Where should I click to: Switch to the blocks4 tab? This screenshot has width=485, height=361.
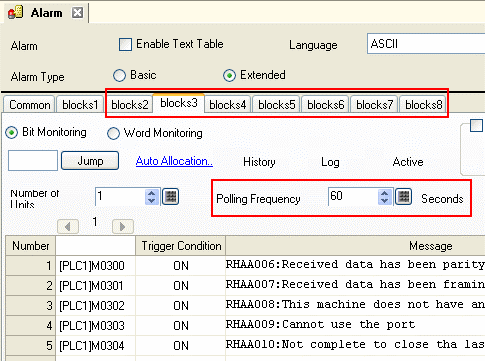coord(227,105)
